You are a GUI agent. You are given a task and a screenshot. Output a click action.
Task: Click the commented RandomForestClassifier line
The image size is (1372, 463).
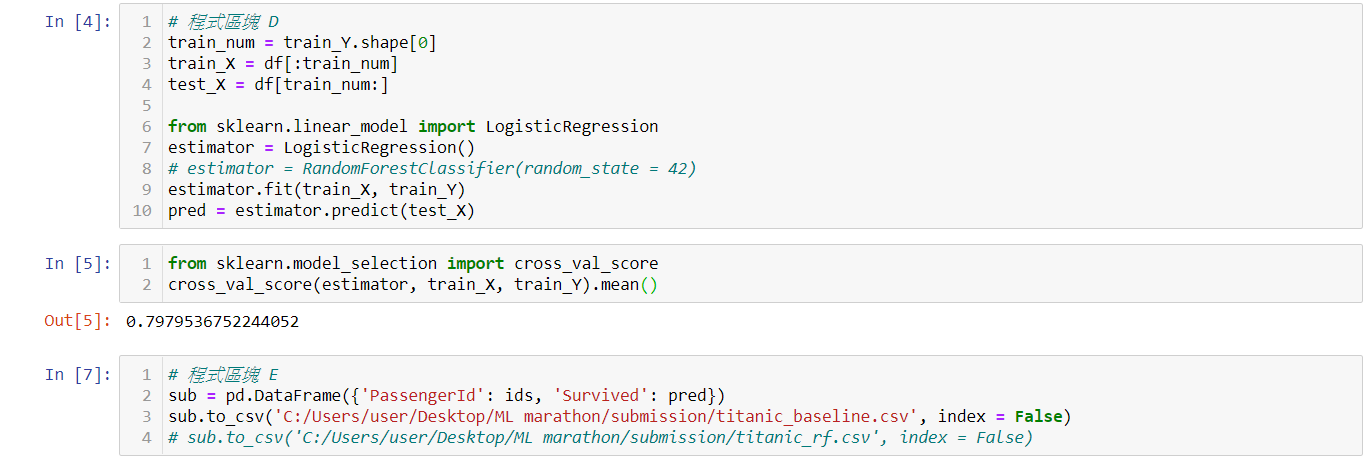click(432, 169)
